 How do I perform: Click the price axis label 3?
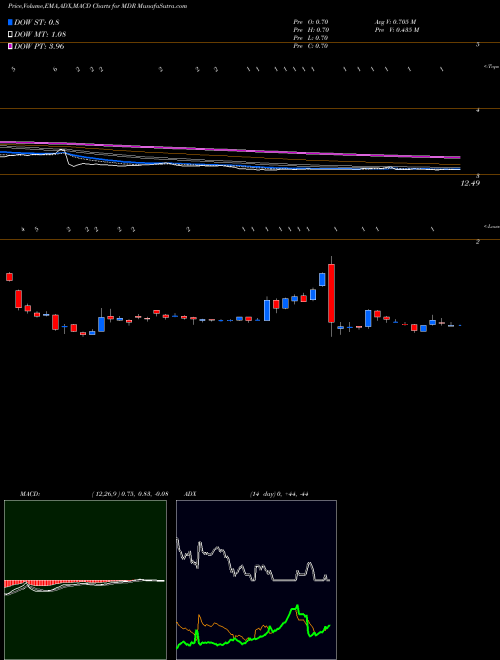click(477, 176)
